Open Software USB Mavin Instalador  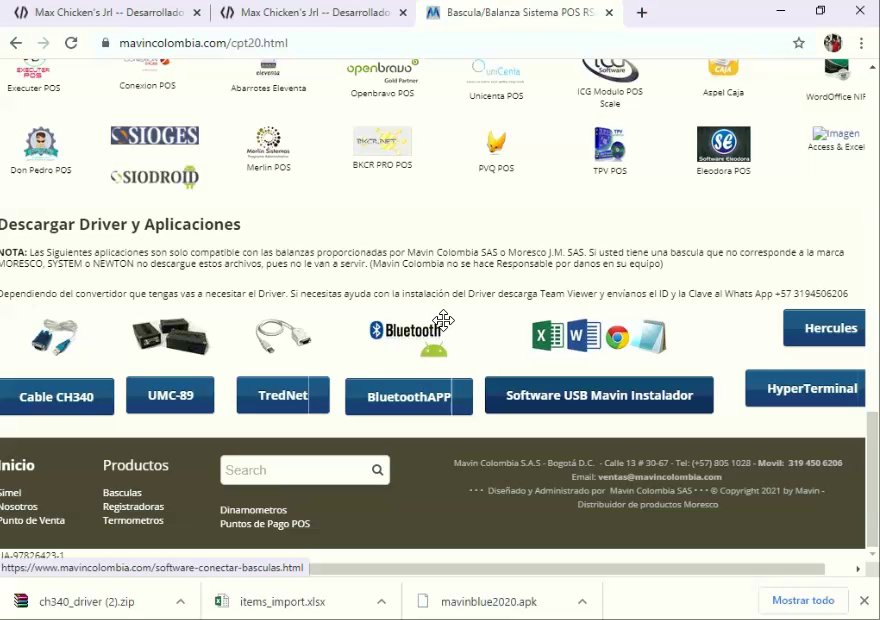pyautogui.click(x=599, y=395)
